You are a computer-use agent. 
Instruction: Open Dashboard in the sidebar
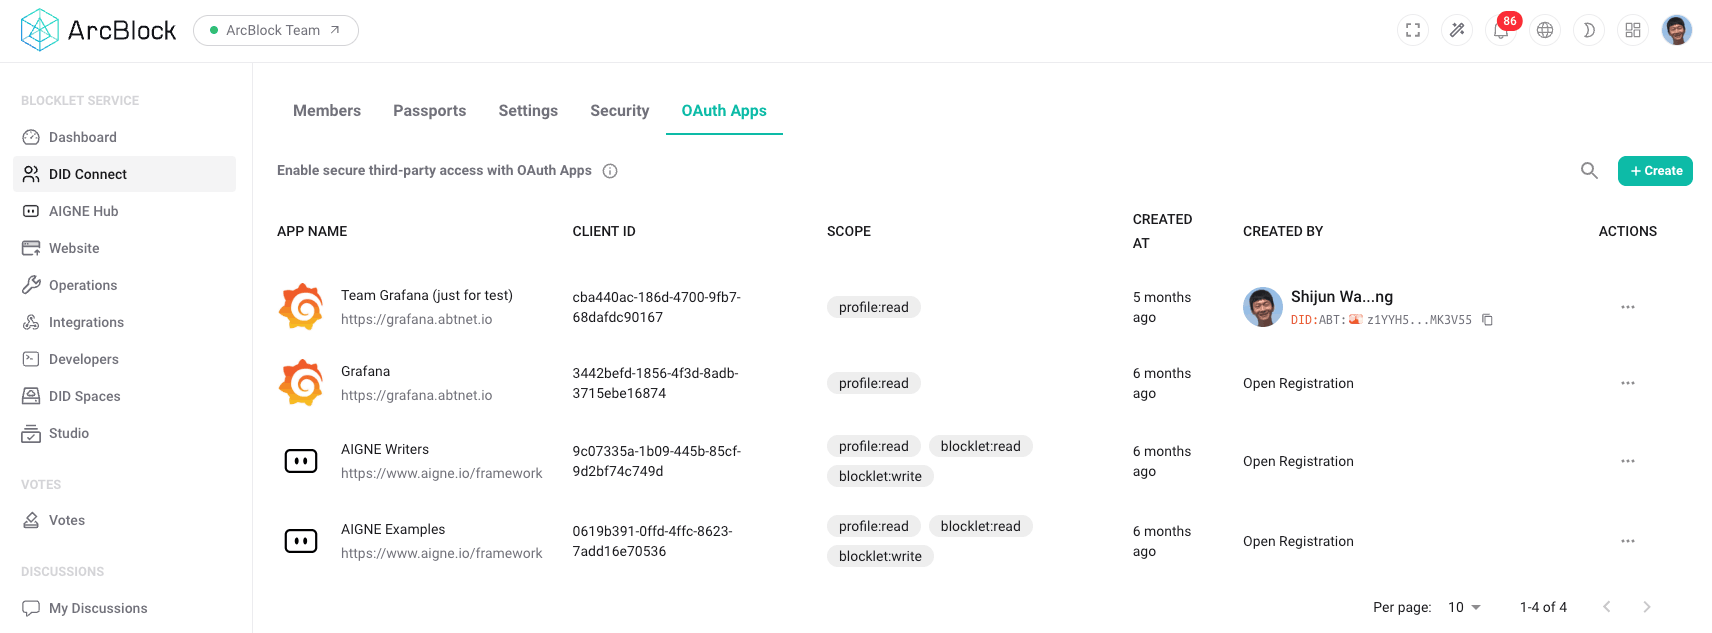(124, 137)
